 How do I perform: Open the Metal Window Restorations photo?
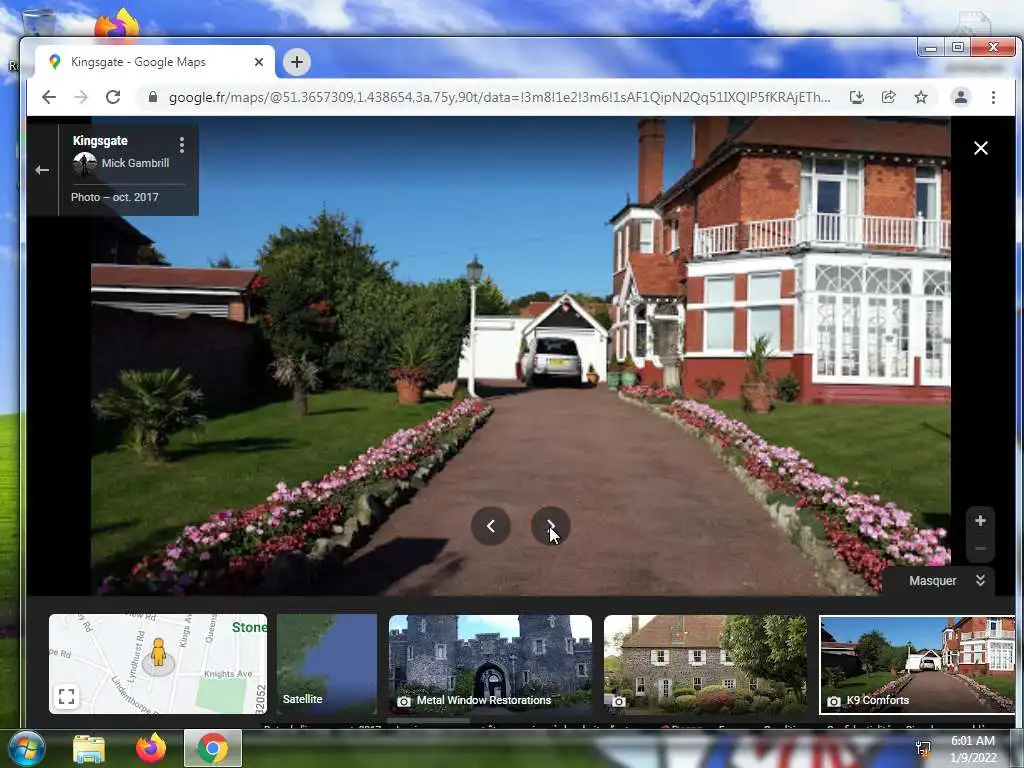[x=490, y=664]
